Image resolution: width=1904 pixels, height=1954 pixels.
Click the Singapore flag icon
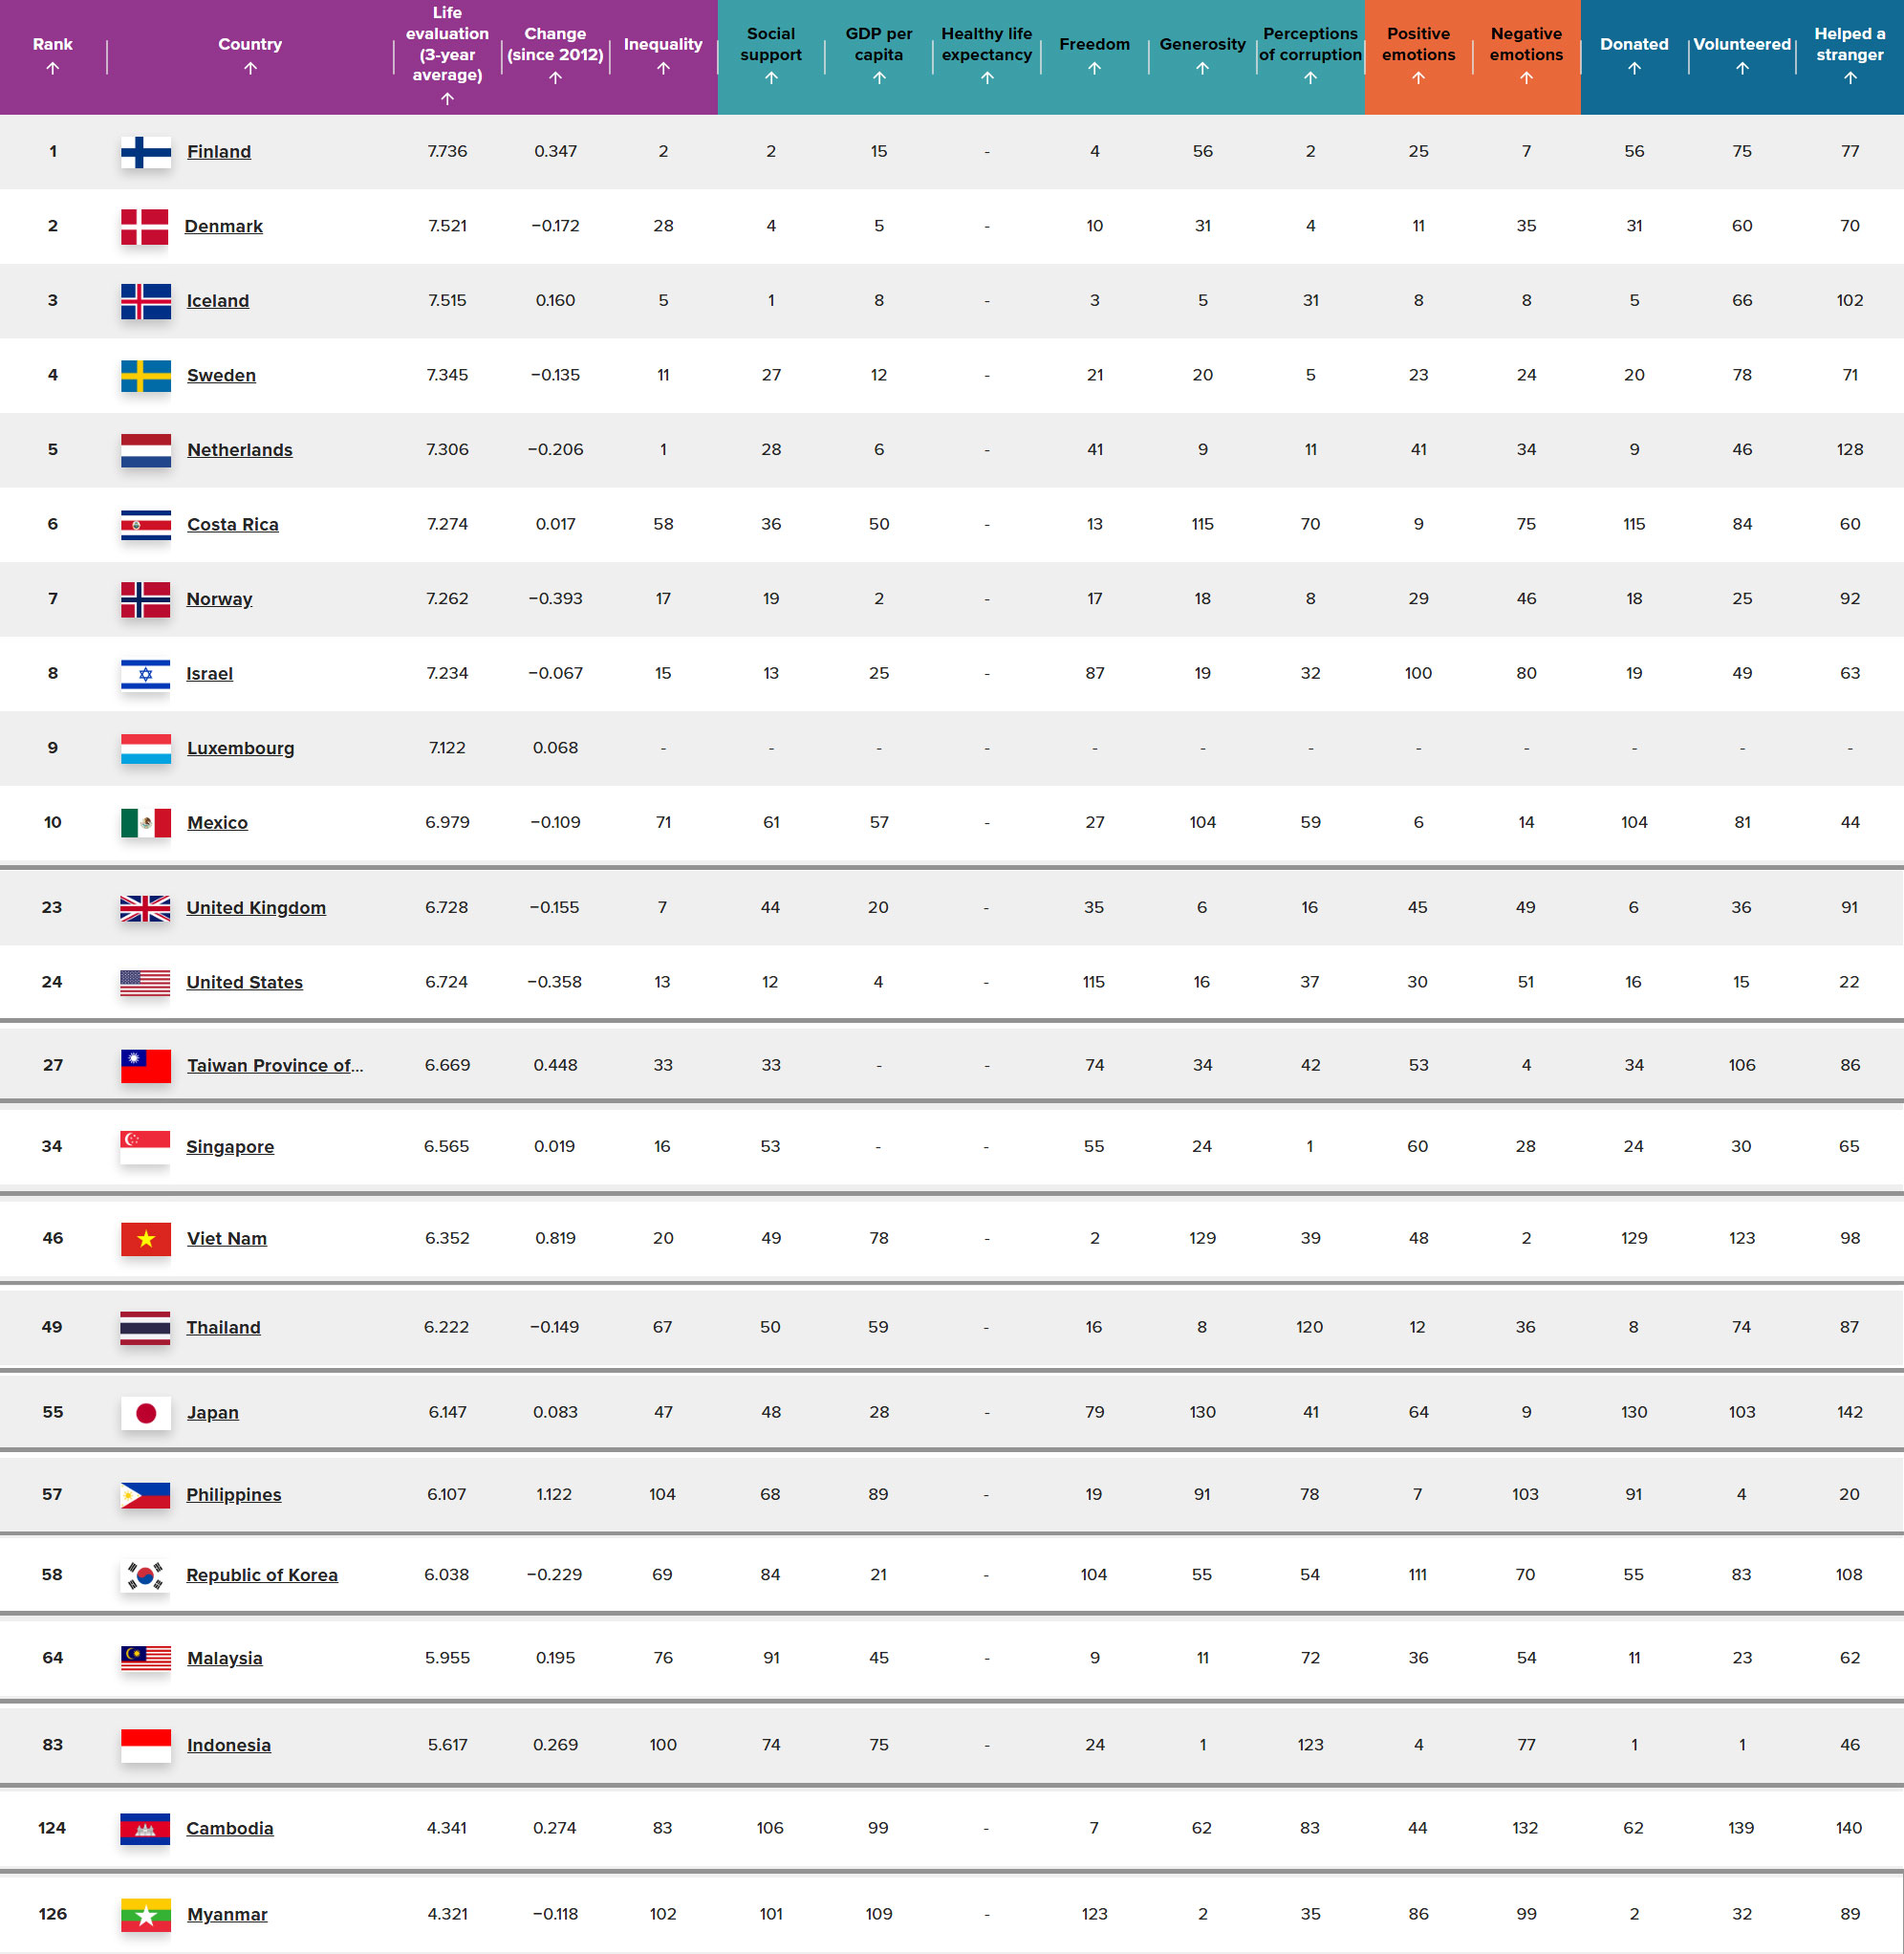coord(145,1146)
